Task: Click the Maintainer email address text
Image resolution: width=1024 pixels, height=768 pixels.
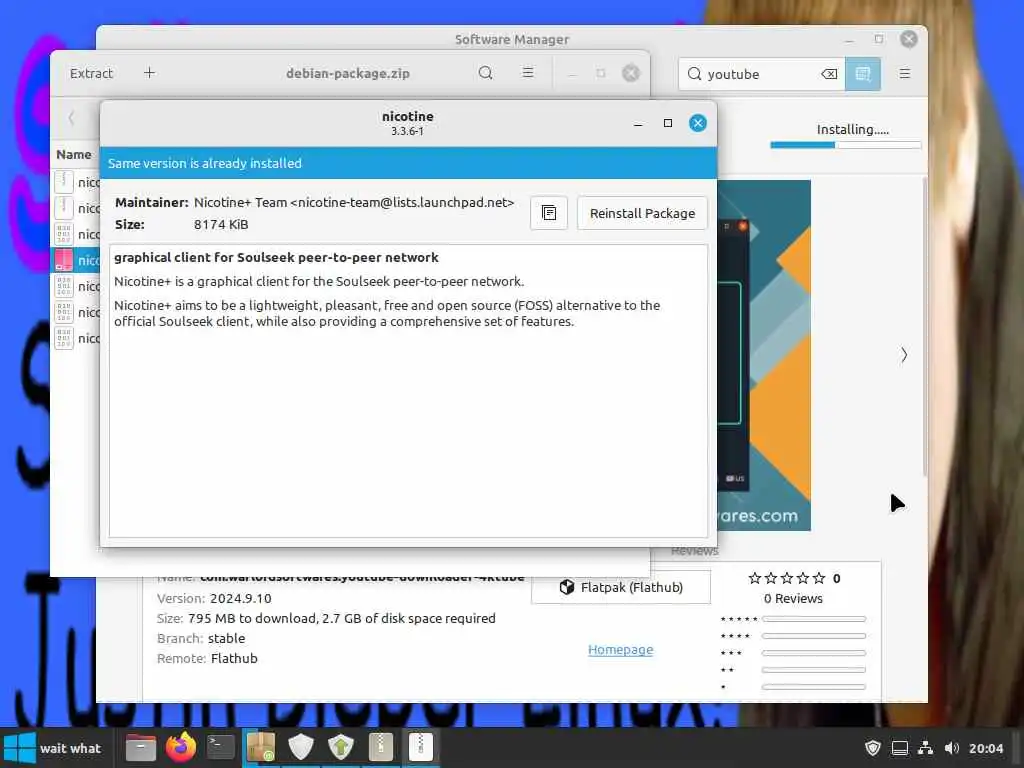Action: pos(402,202)
